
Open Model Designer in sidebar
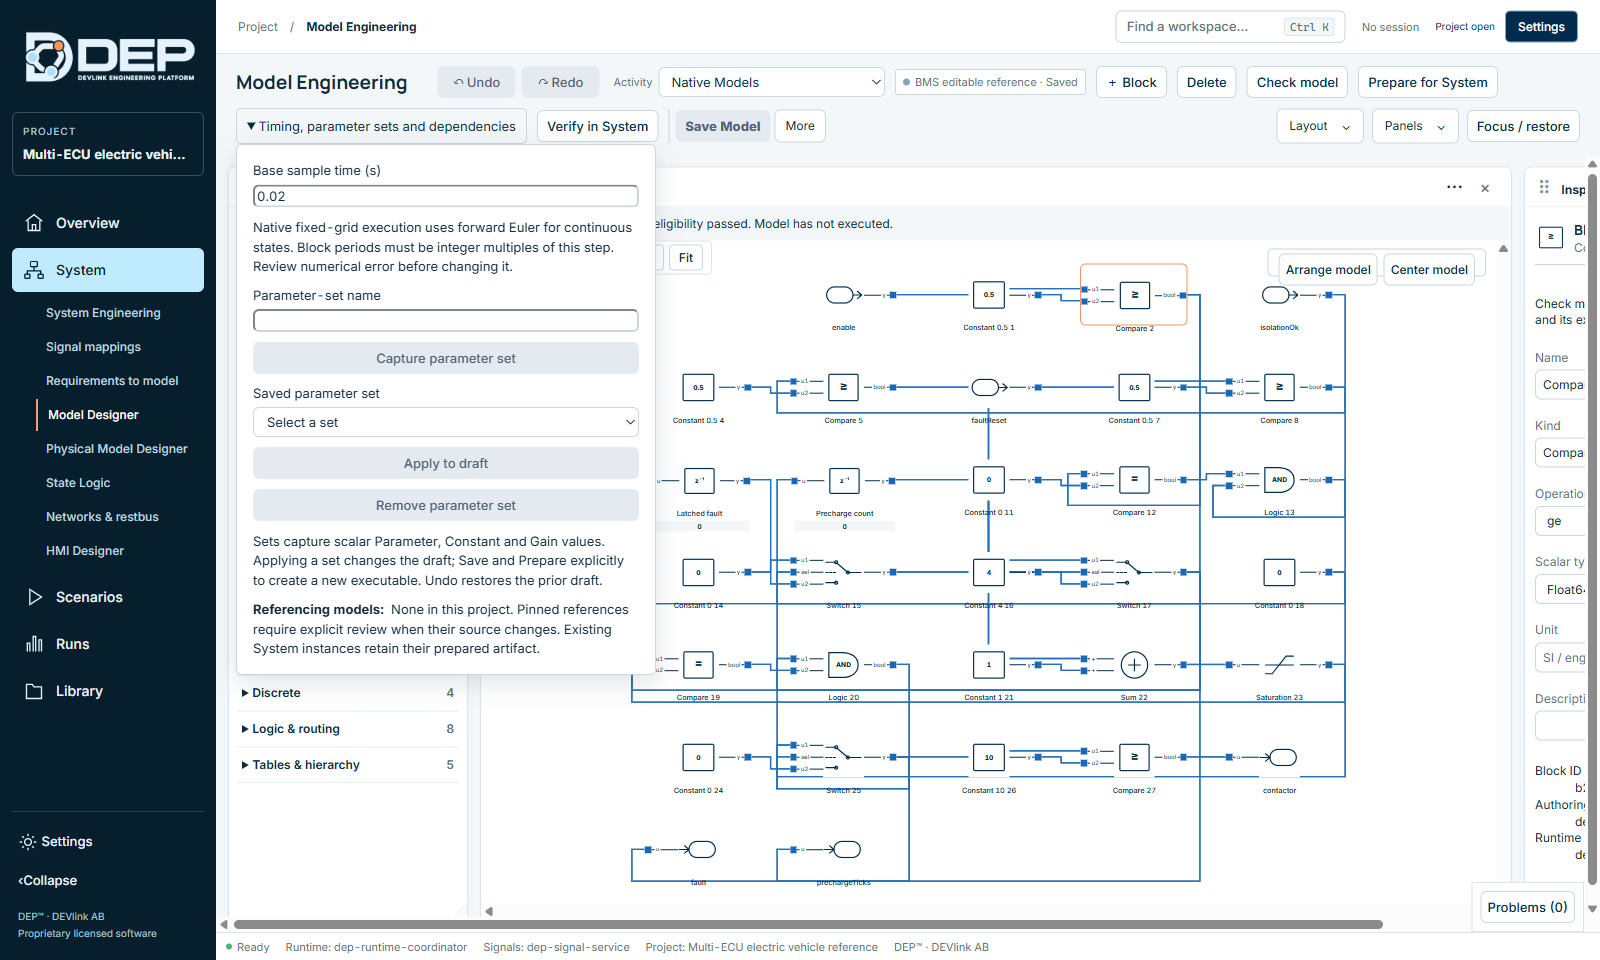coord(93,415)
